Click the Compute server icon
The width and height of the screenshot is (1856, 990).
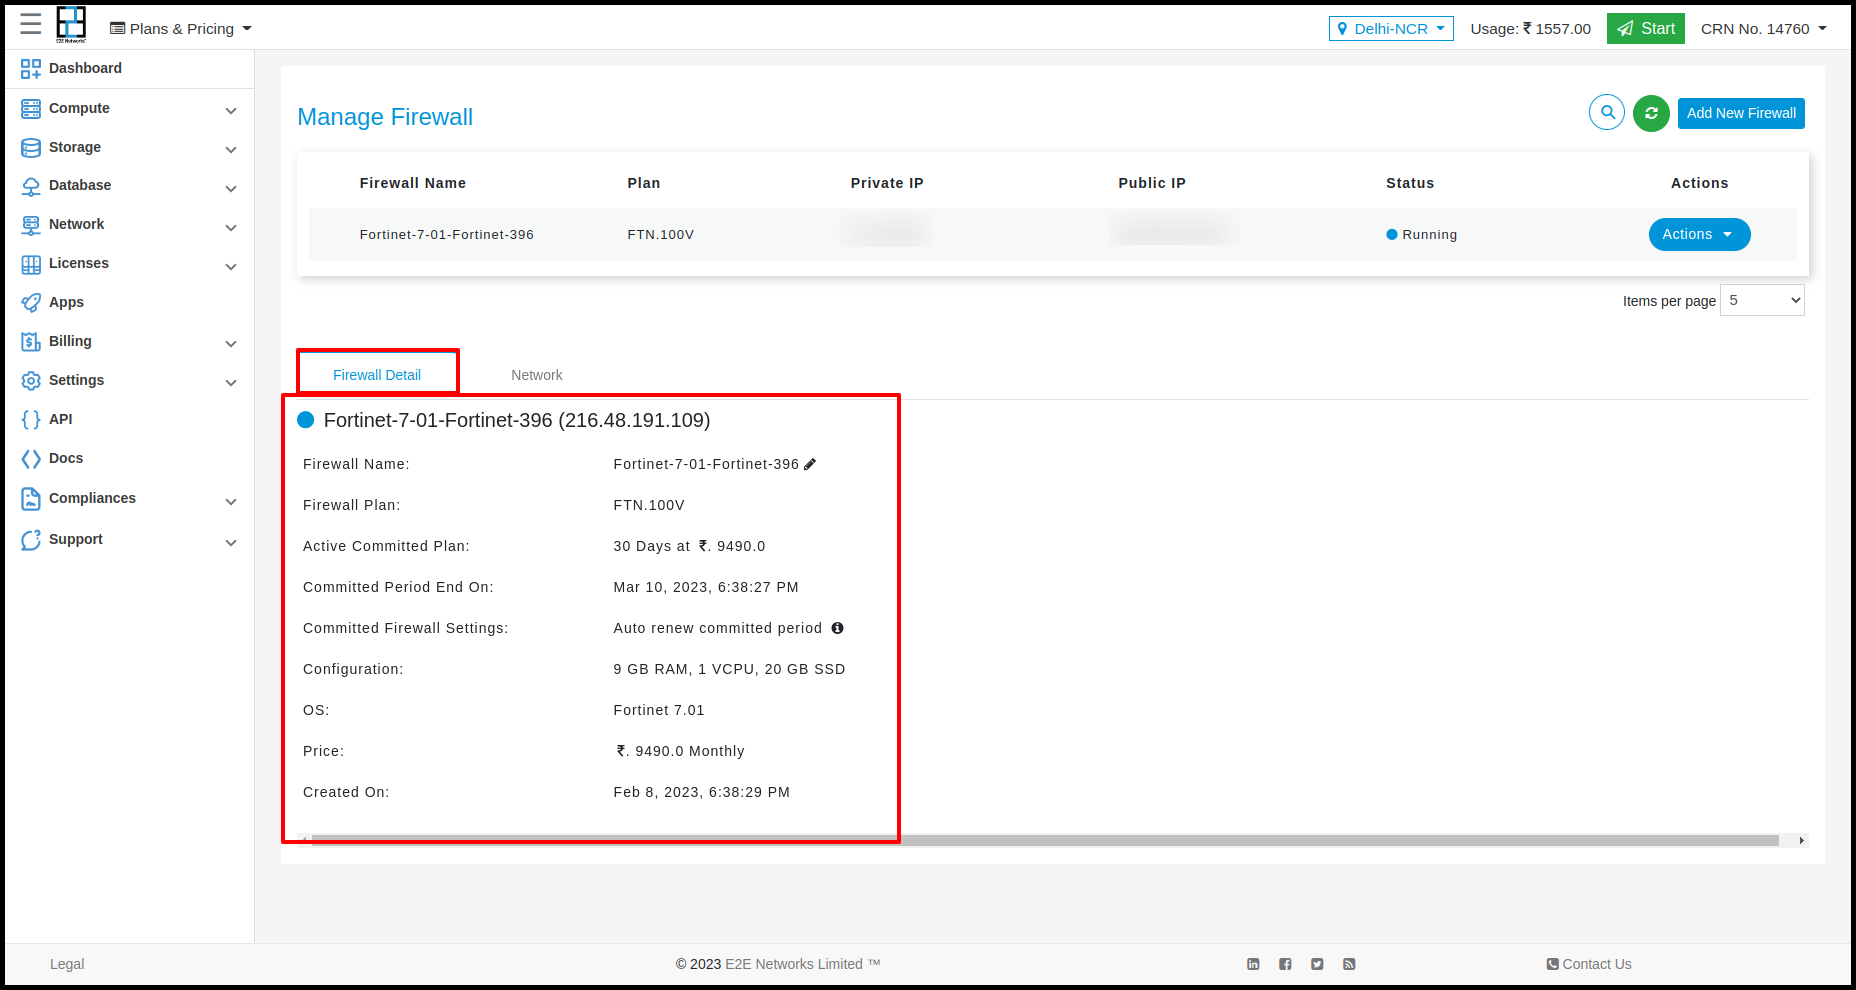click(31, 108)
